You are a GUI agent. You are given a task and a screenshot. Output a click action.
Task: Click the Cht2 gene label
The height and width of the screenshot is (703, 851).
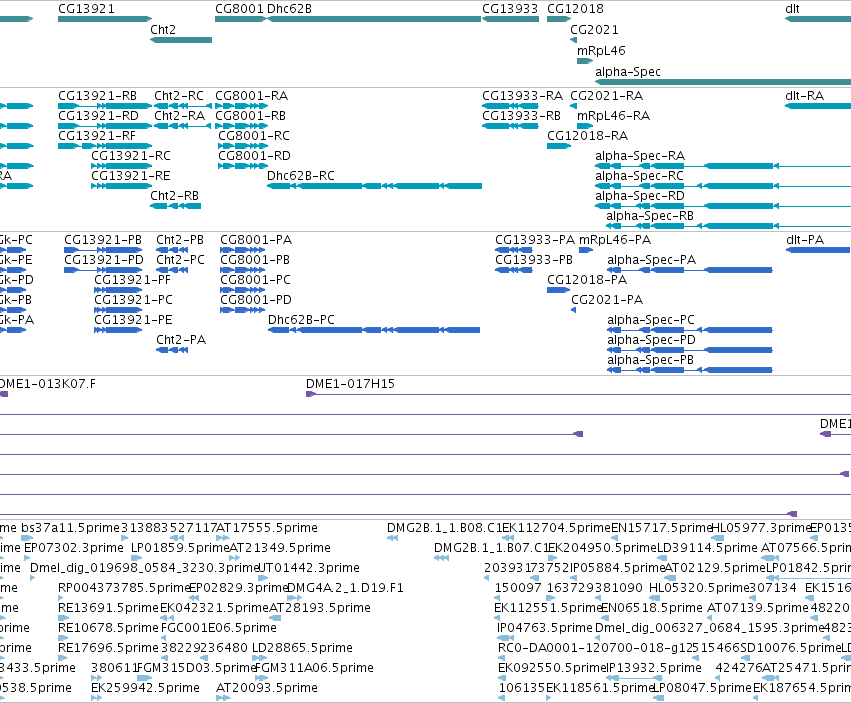click(x=163, y=30)
